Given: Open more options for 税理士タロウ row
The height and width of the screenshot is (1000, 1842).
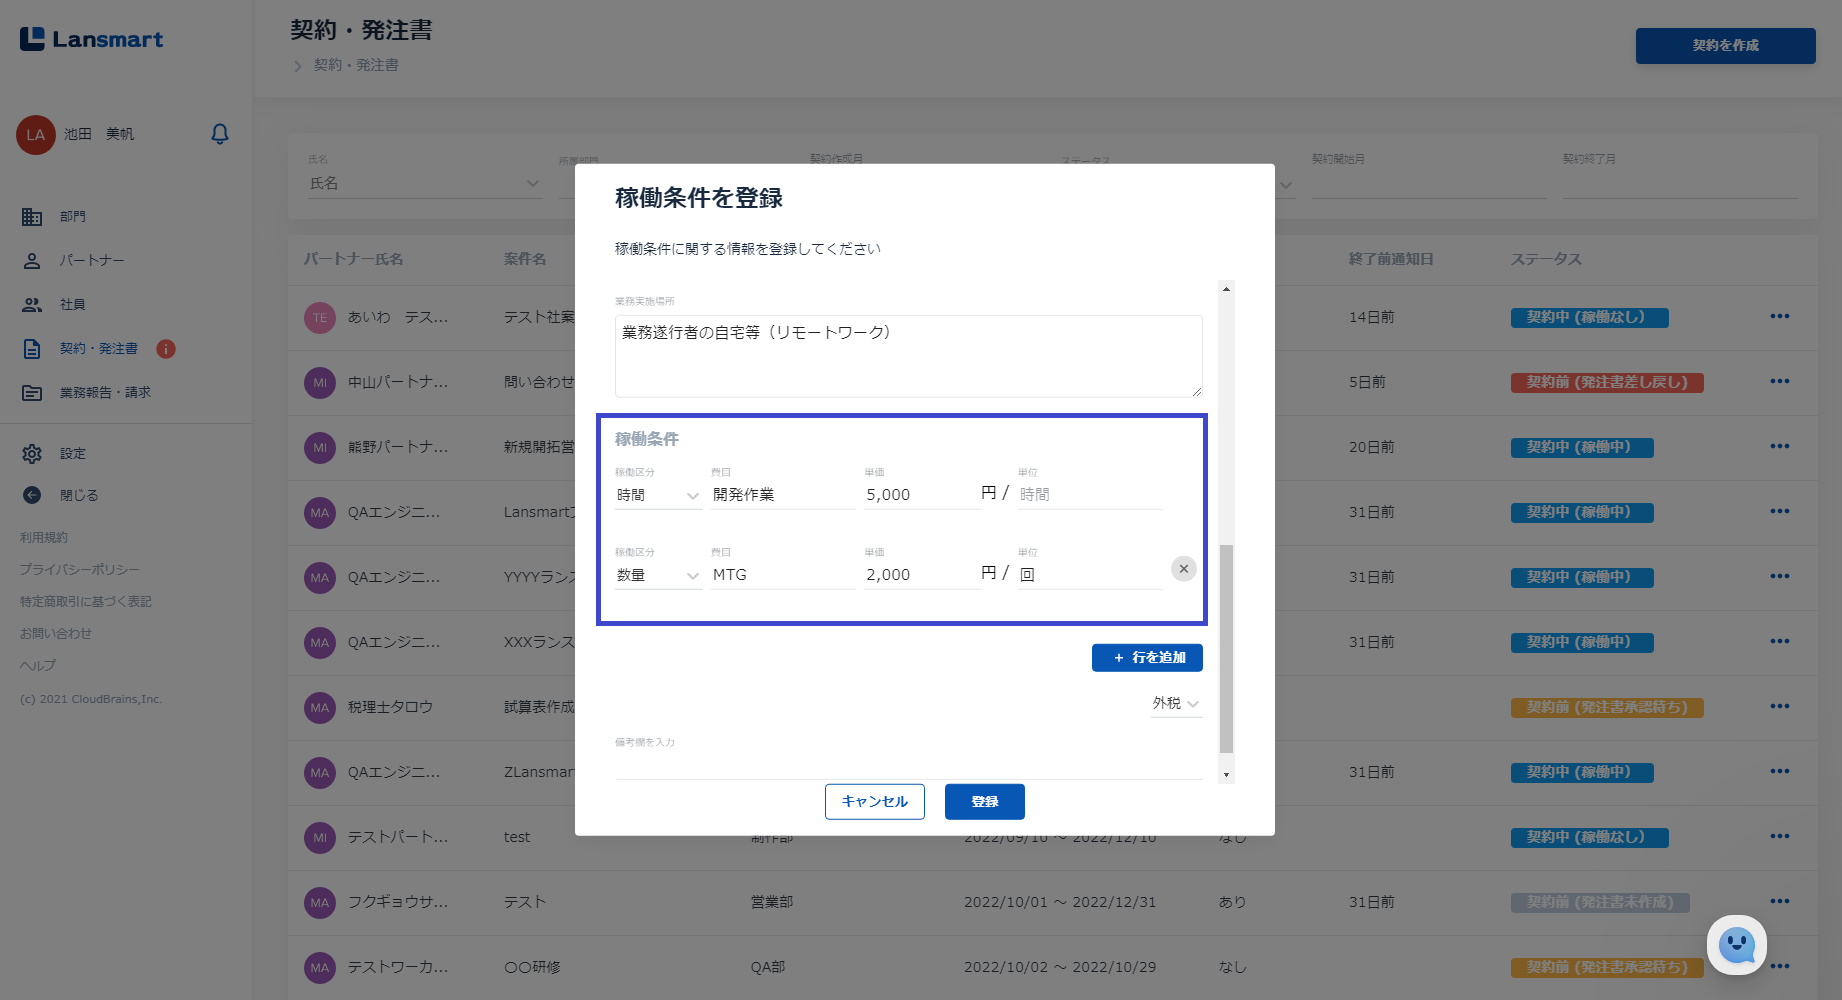Looking at the screenshot, I should coord(1779,707).
